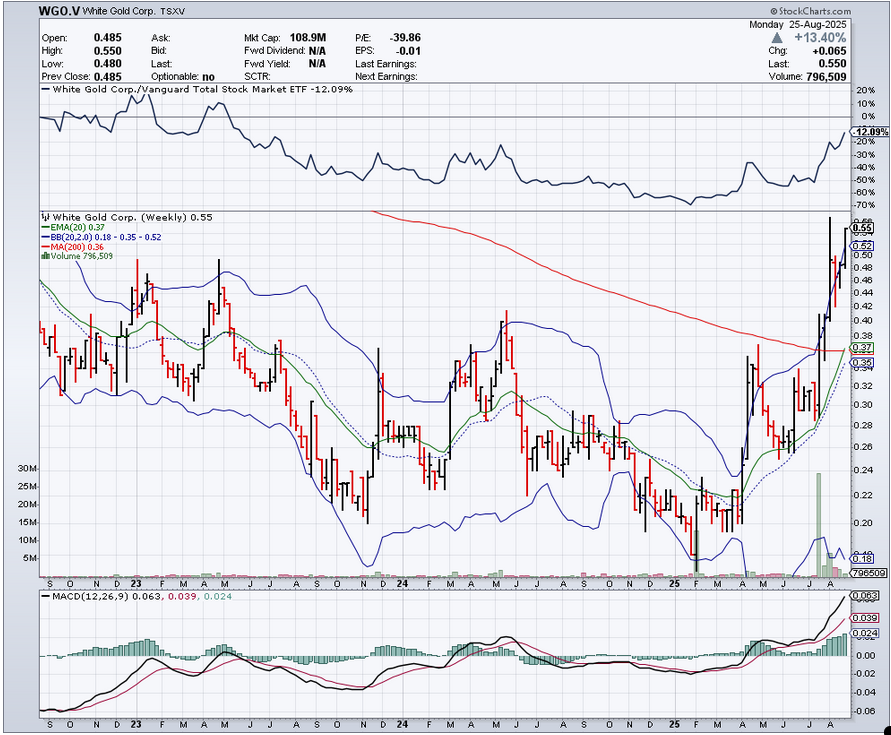Click the red MA(200) line marker in legend
Viewport: 891px width, 735px height.
pyautogui.click(x=44, y=247)
